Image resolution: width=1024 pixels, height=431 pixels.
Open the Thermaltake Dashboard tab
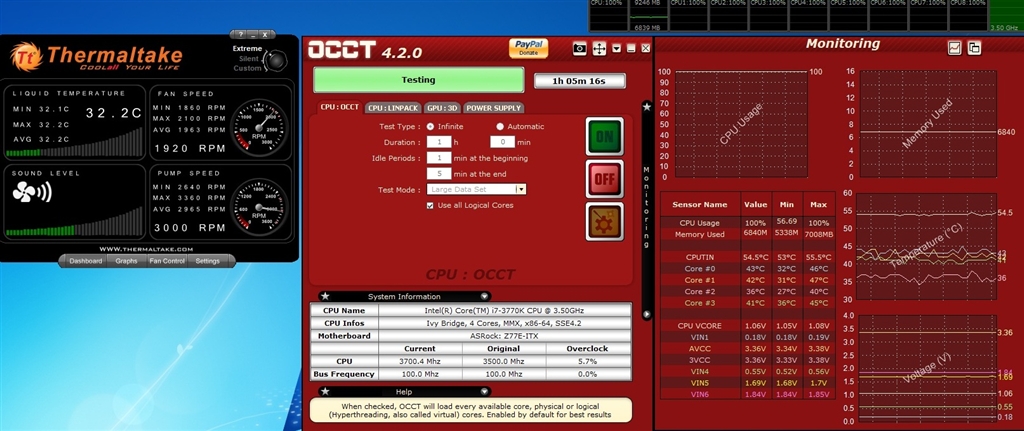pyautogui.click(x=86, y=261)
